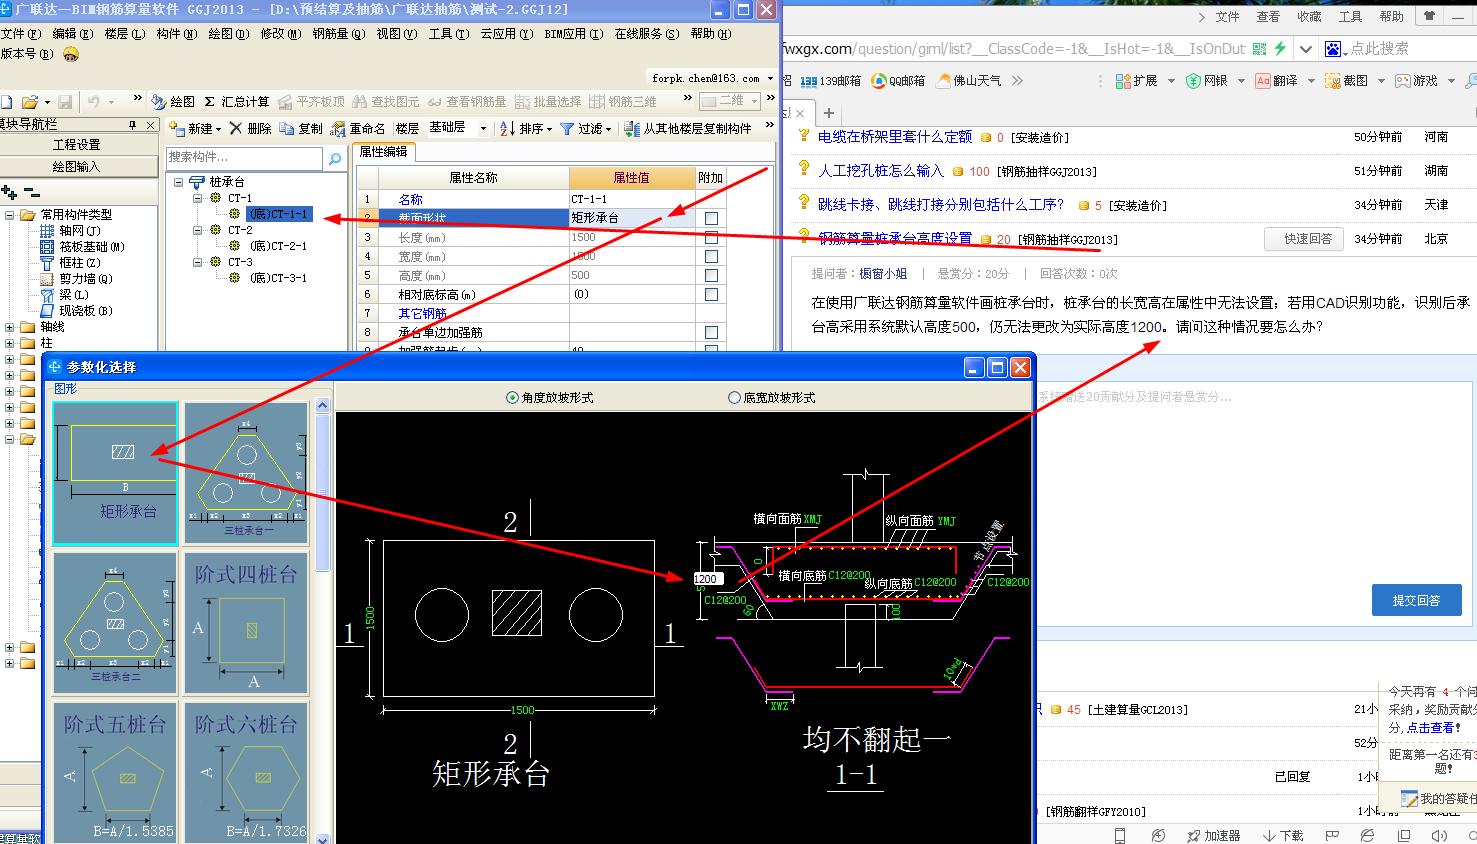Click 工程设置 navigation button
Screen dimensions: 1477x844
tap(78, 145)
